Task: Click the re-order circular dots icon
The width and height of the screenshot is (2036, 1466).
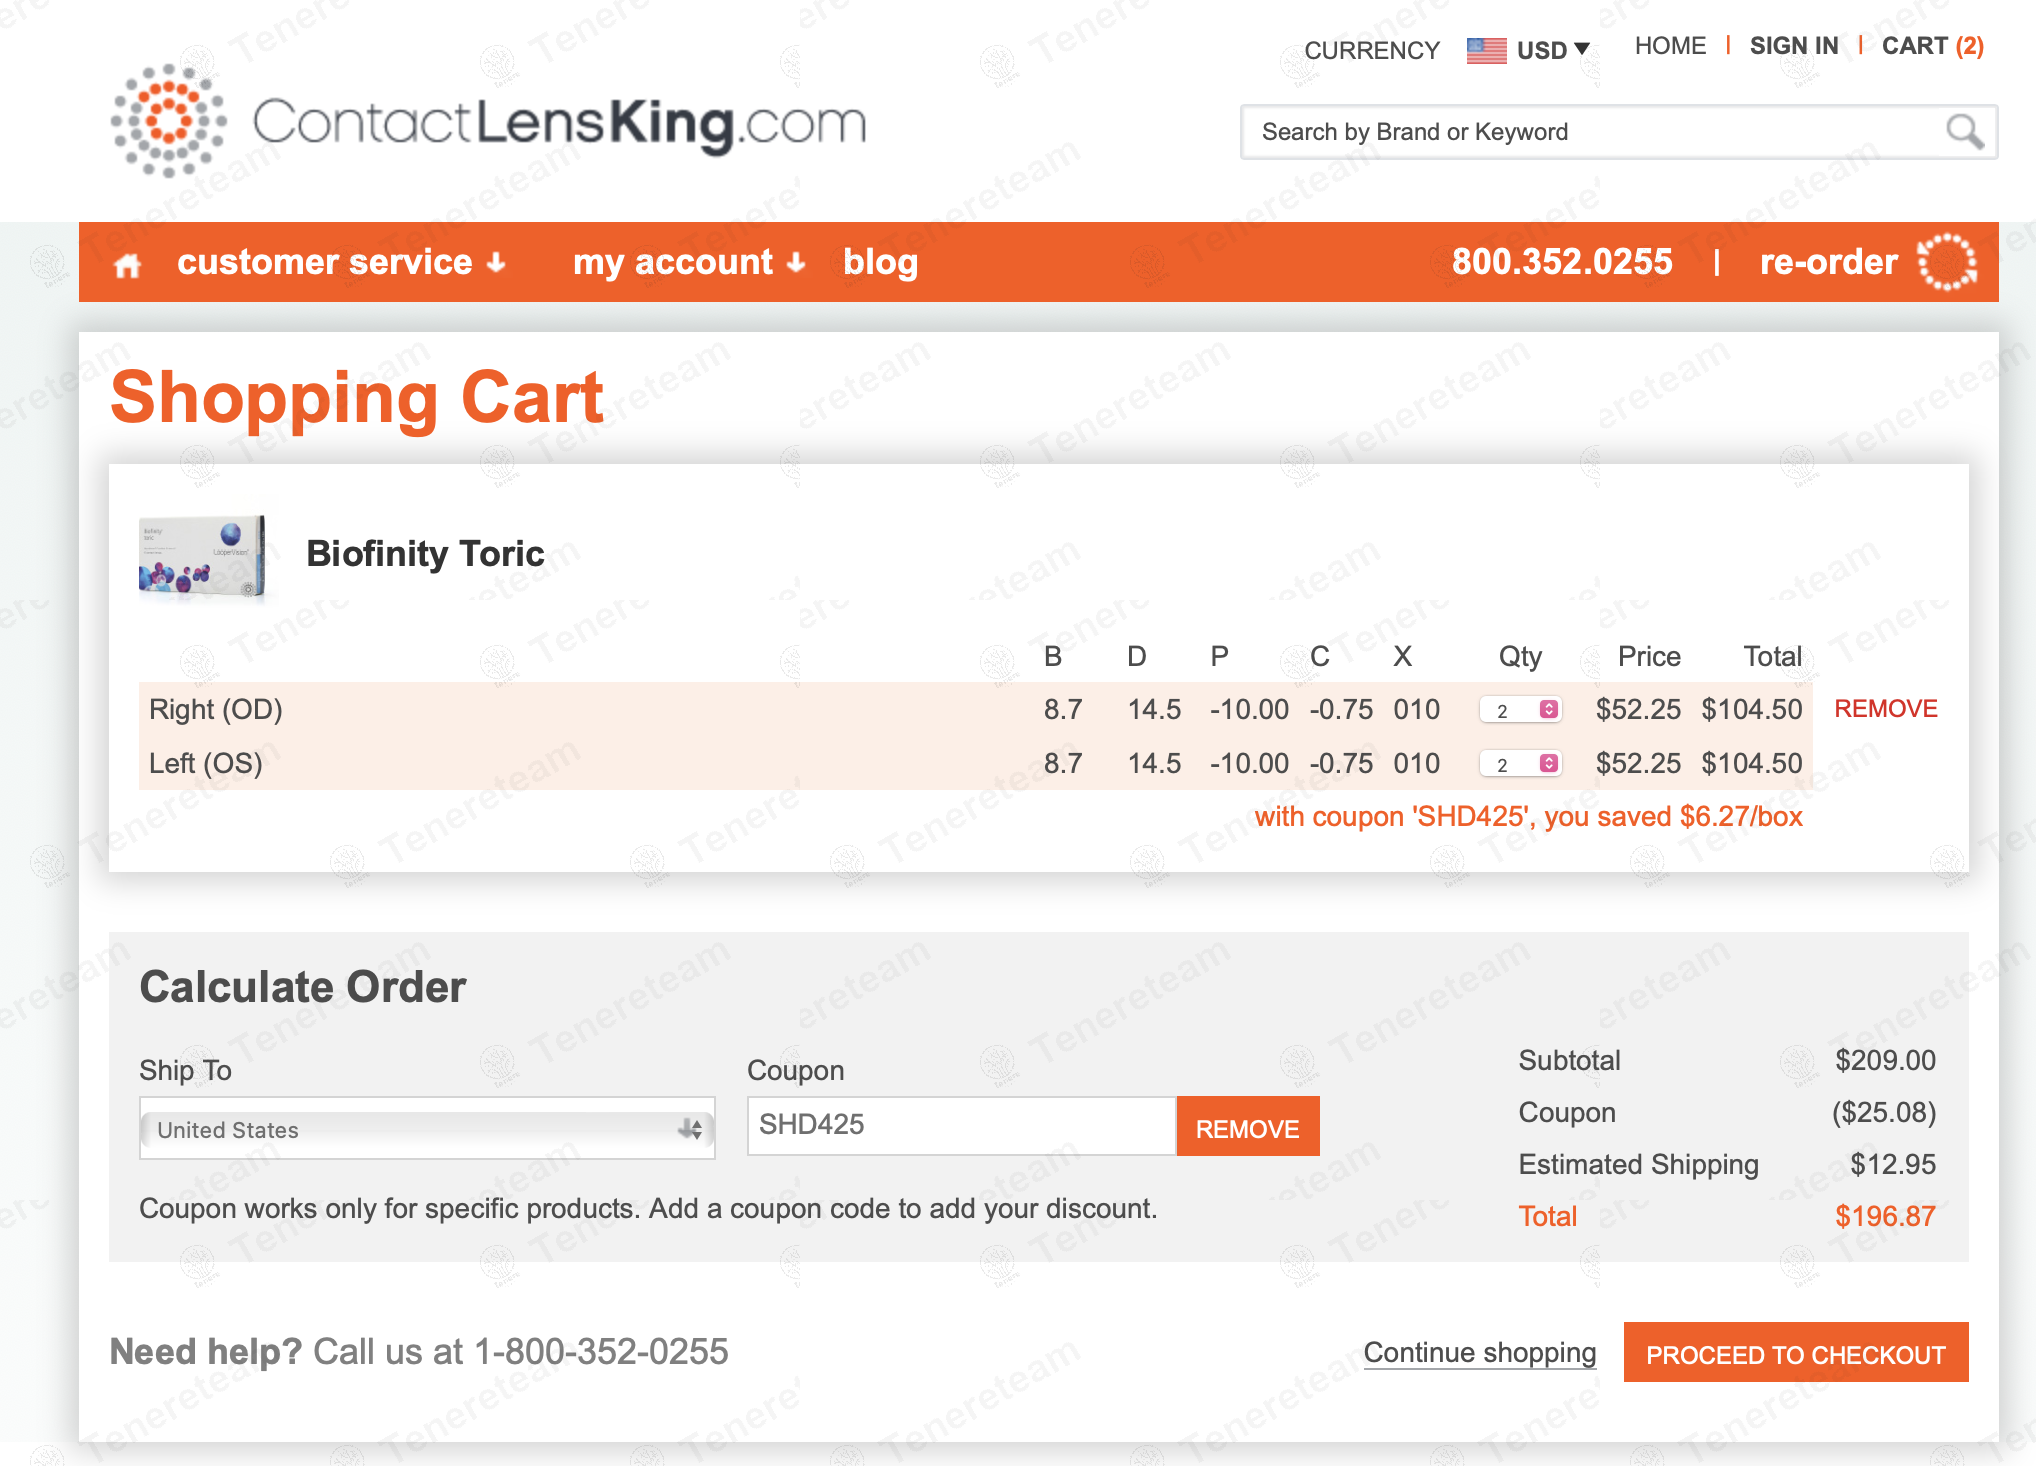Action: point(1946,262)
